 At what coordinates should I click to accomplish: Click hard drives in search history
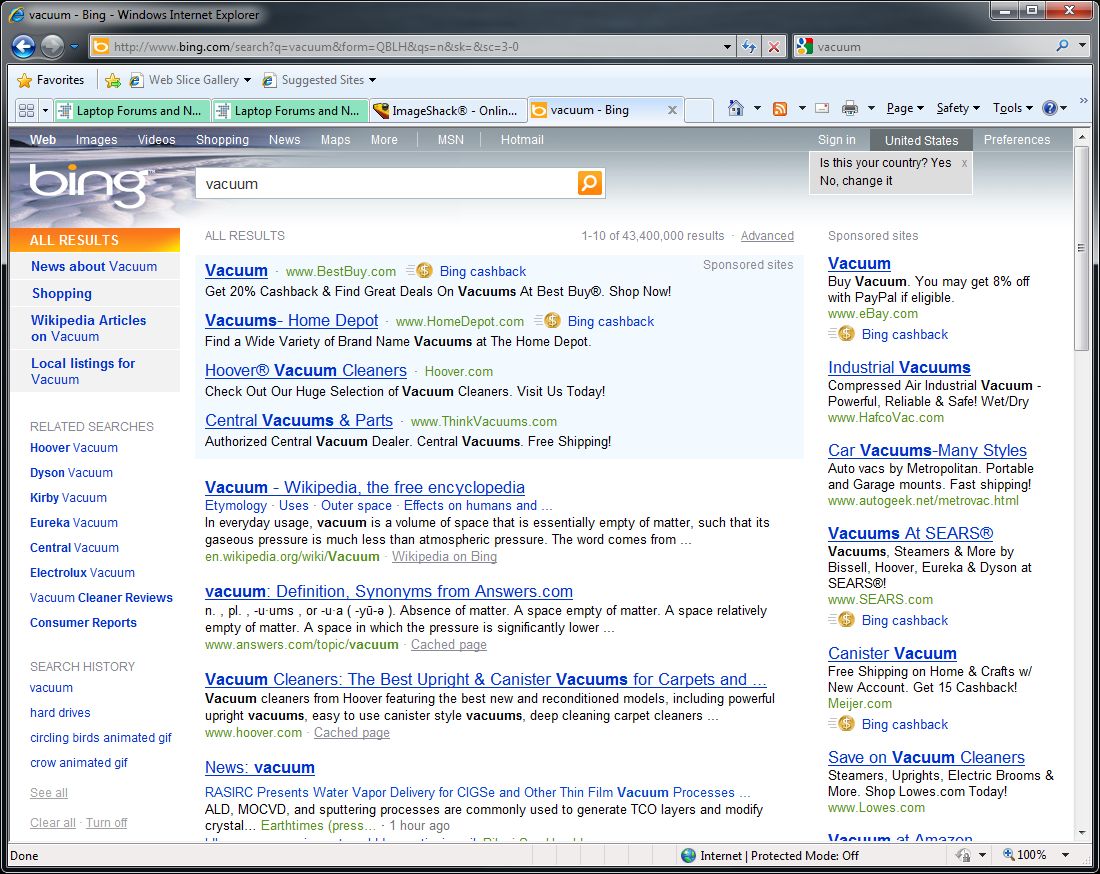pyautogui.click(x=60, y=713)
